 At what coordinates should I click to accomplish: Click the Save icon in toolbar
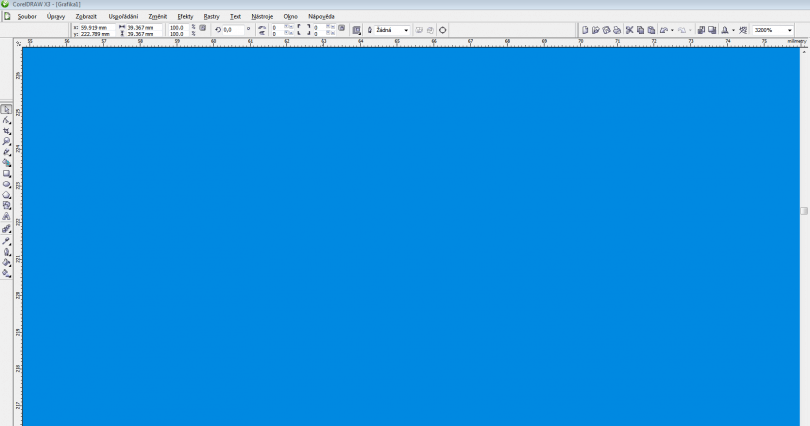(x=606, y=30)
